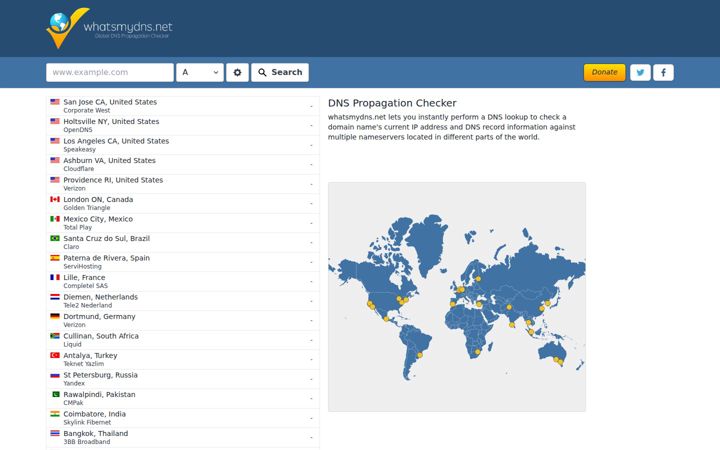Focus the www.example.com domain field
720x450 pixels.
(x=110, y=73)
